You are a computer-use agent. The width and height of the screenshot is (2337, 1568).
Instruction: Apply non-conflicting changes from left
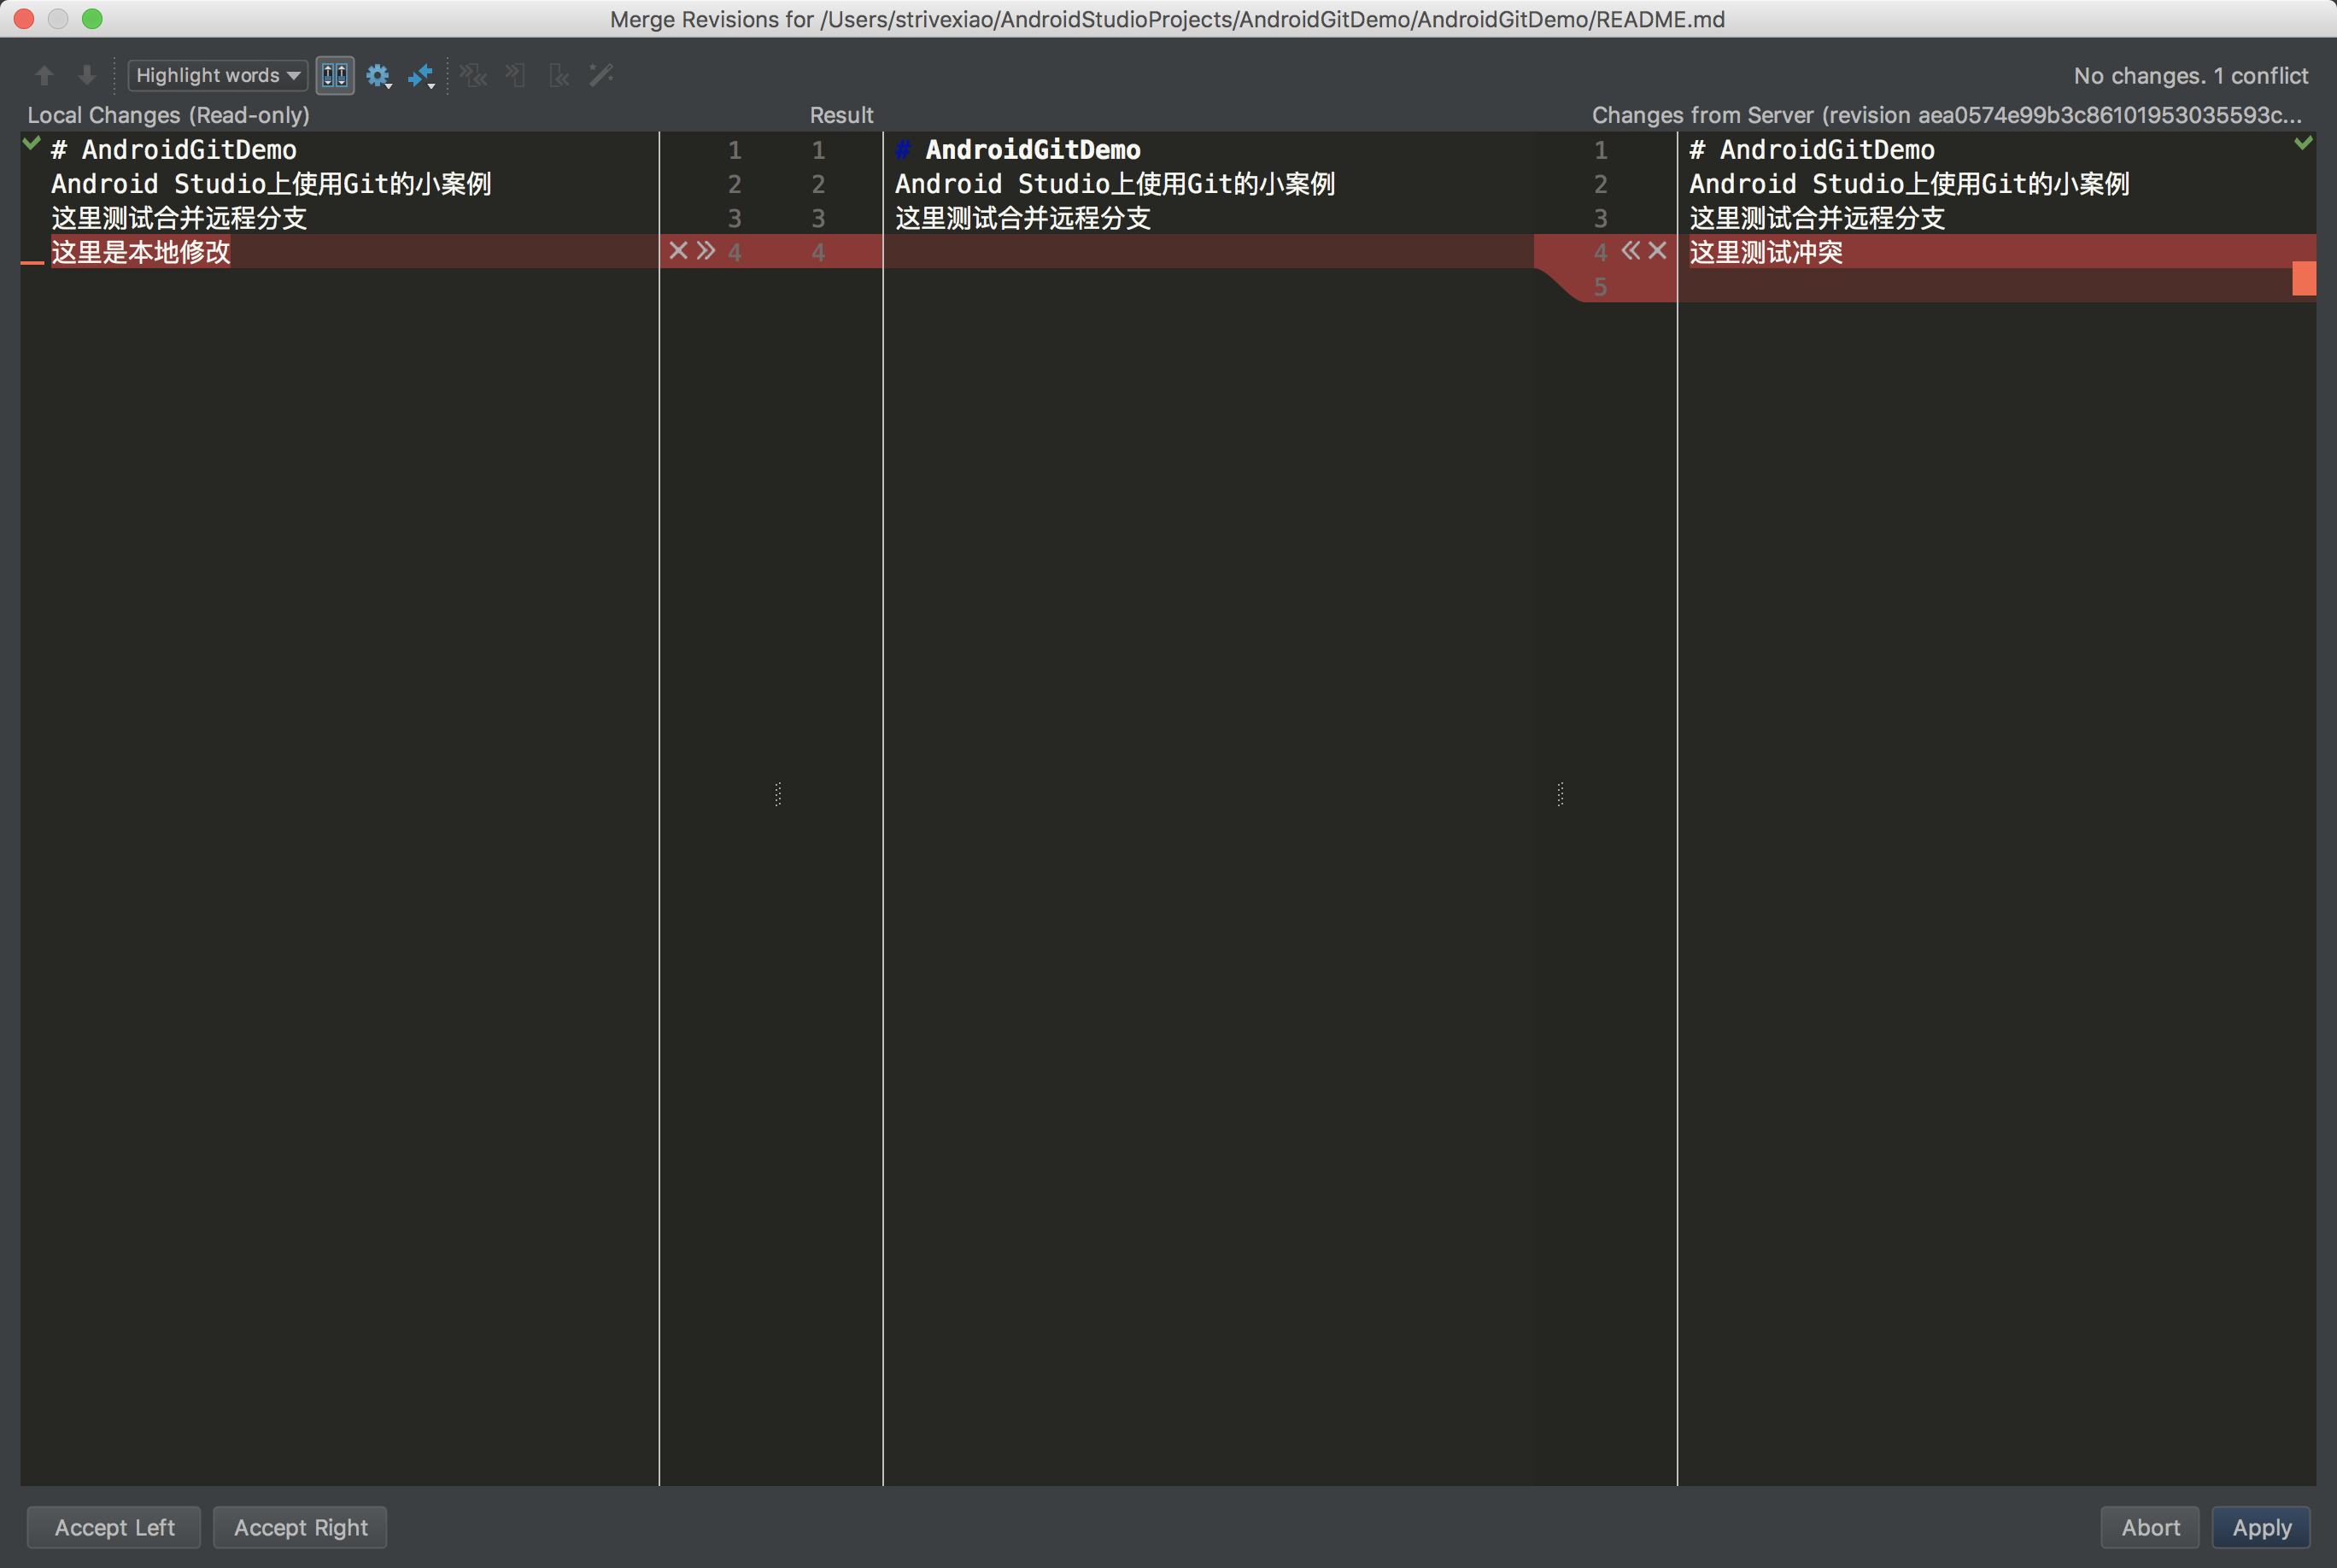click(x=516, y=75)
